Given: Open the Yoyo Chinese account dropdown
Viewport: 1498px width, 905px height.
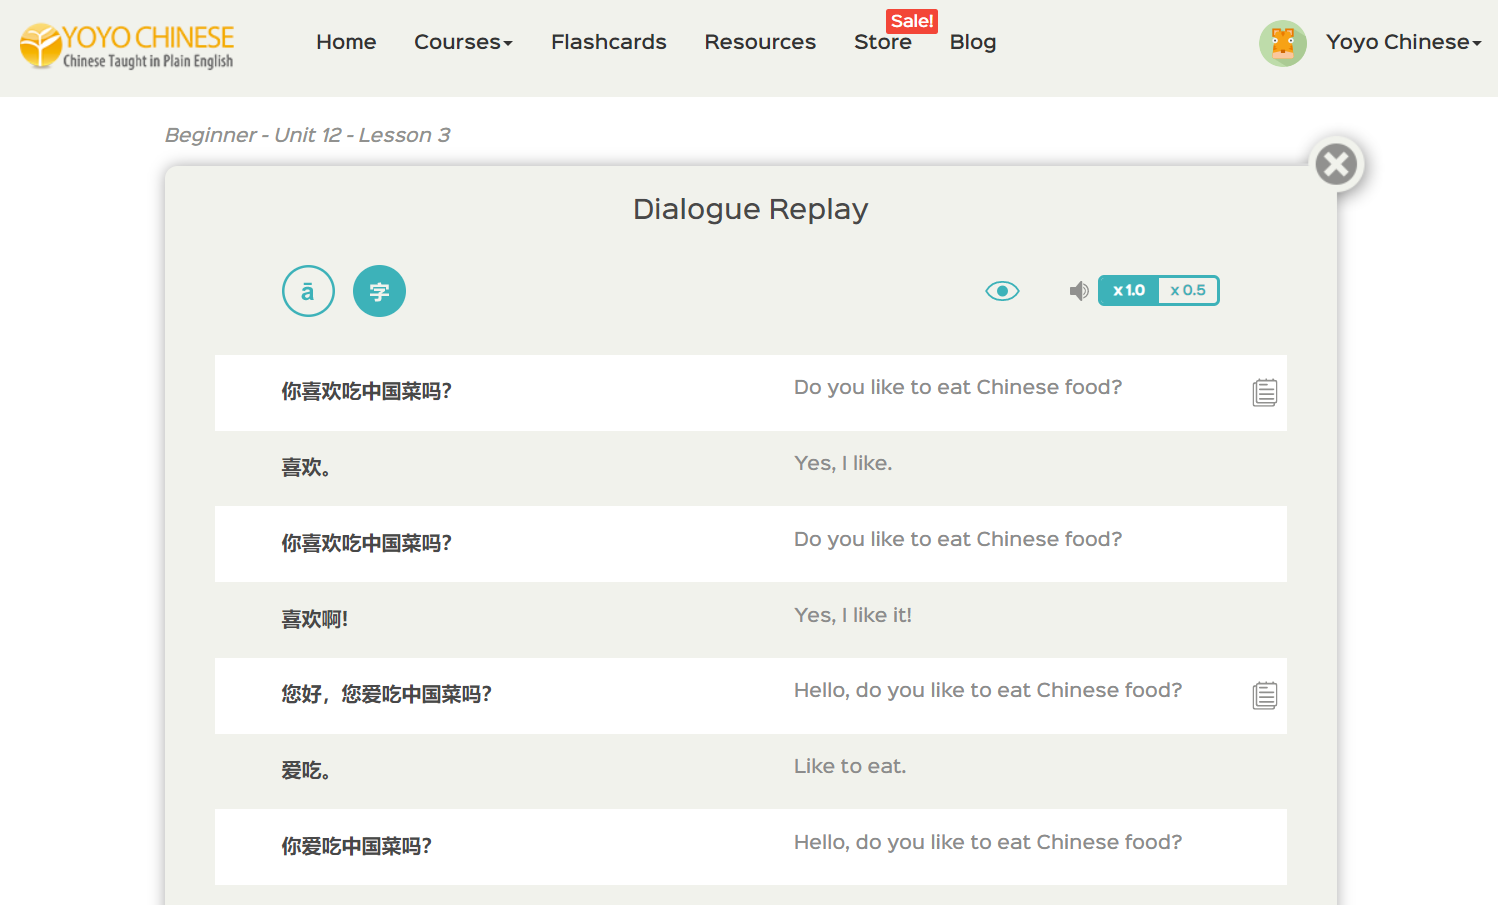Looking at the screenshot, I should click(x=1403, y=42).
